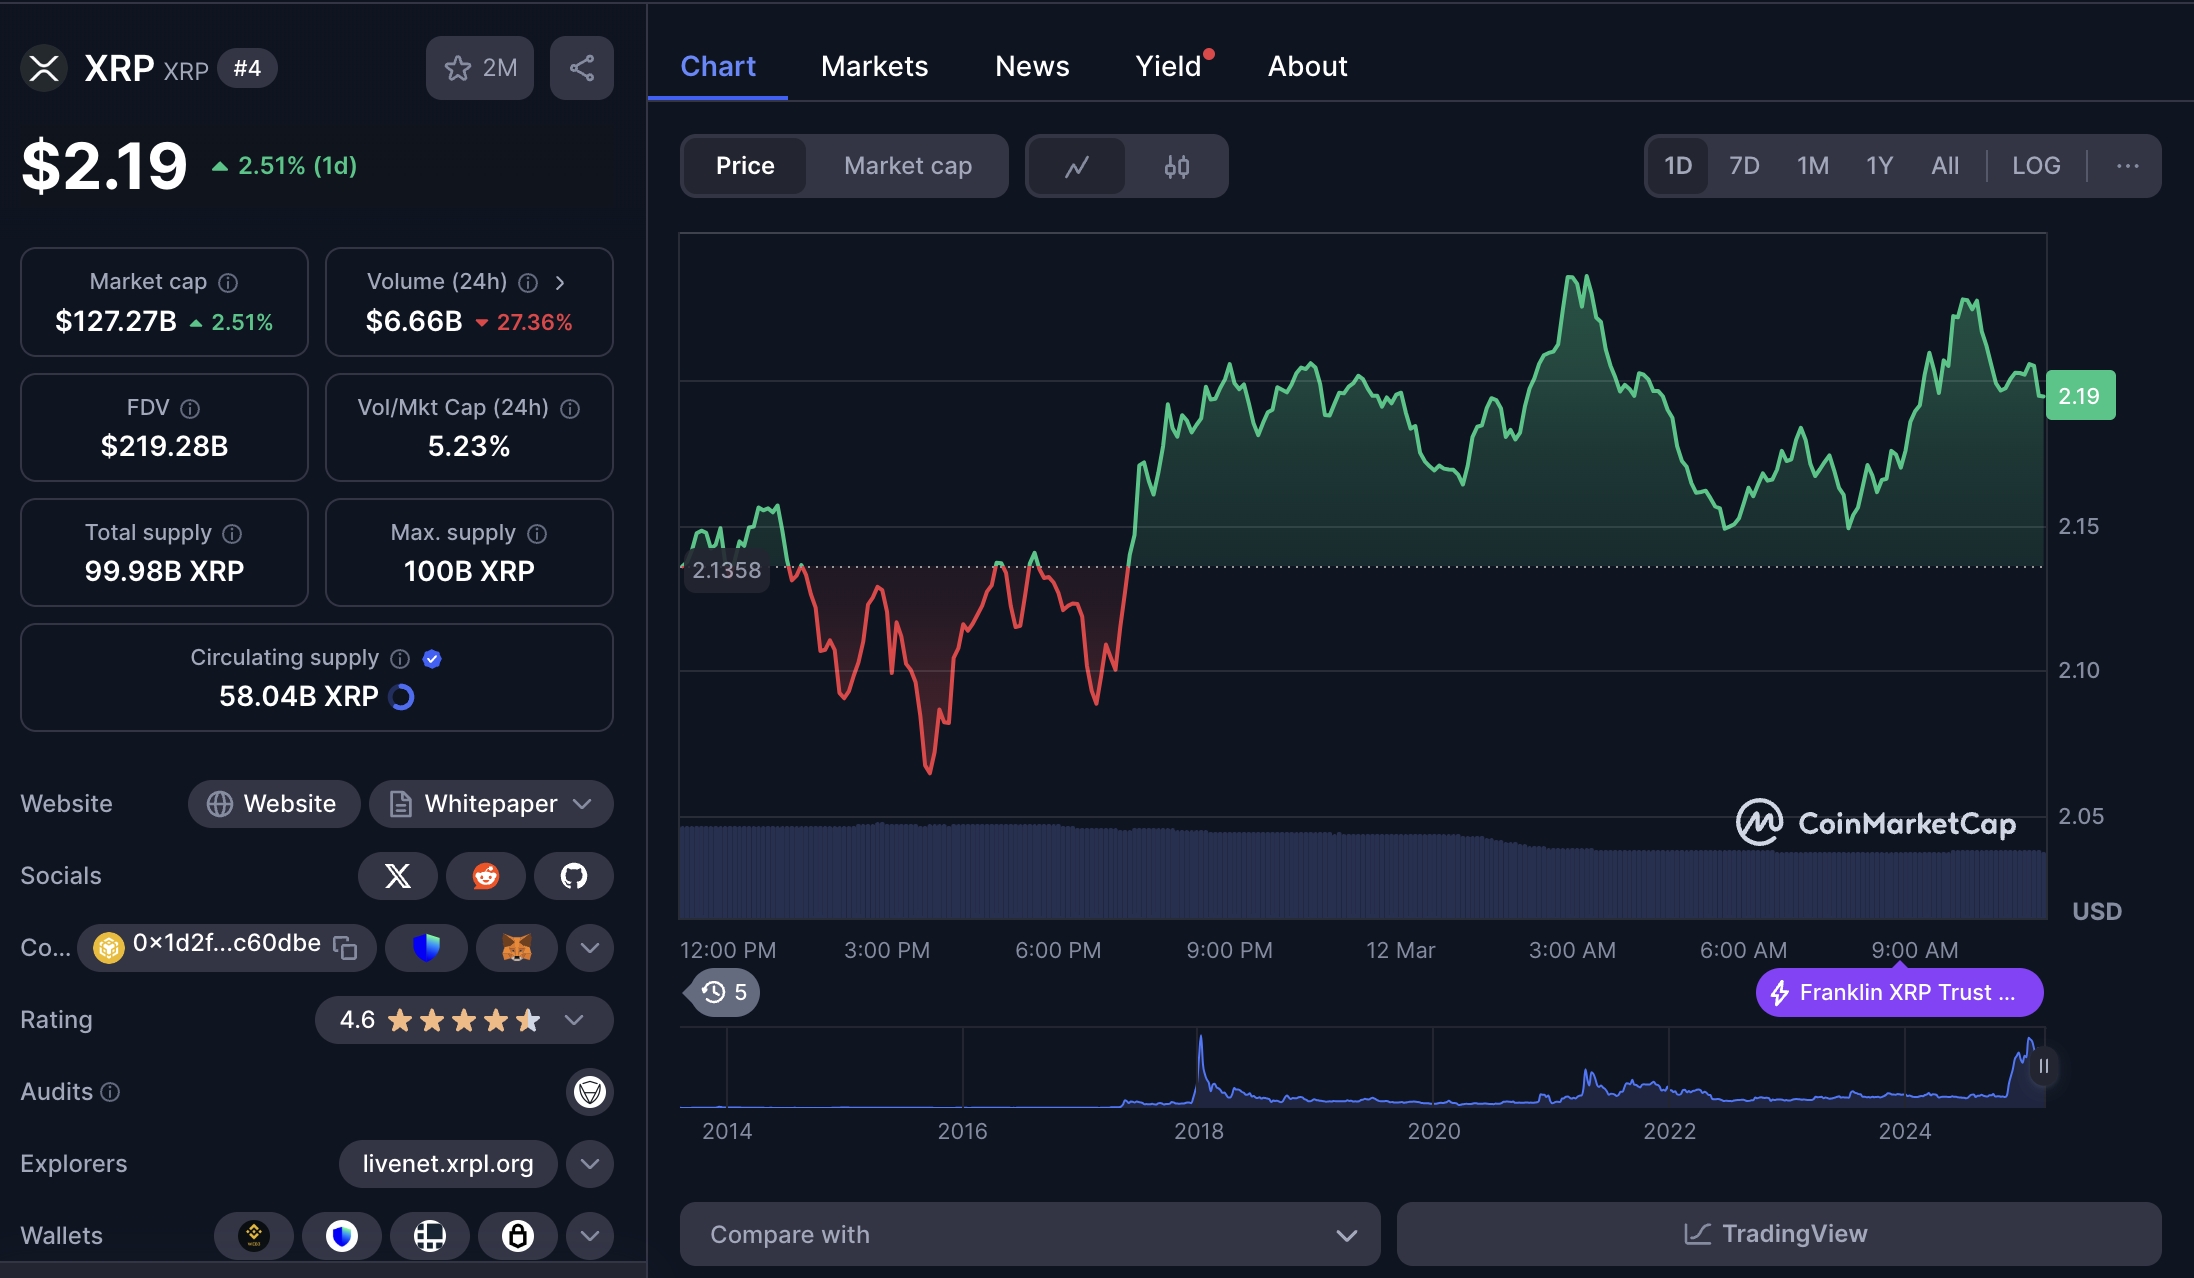
Task: Click the timeline range handle at right edge
Action: [x=2044, y=1067]
